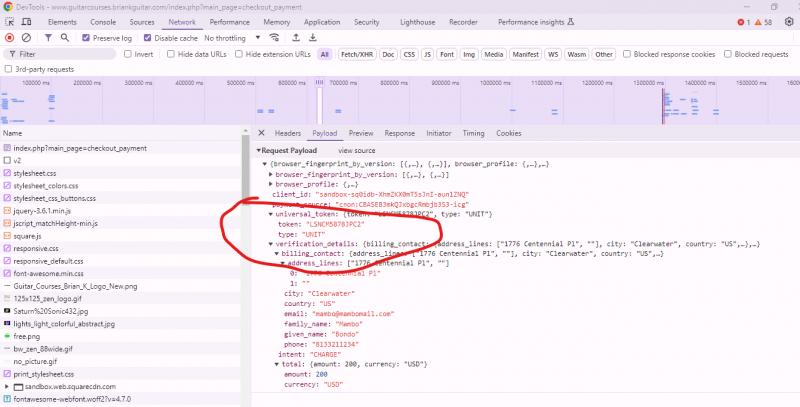Import HAR file upload icon
Image resolution: width=800 pixels, height=407 pixels.
coord(295,38)
